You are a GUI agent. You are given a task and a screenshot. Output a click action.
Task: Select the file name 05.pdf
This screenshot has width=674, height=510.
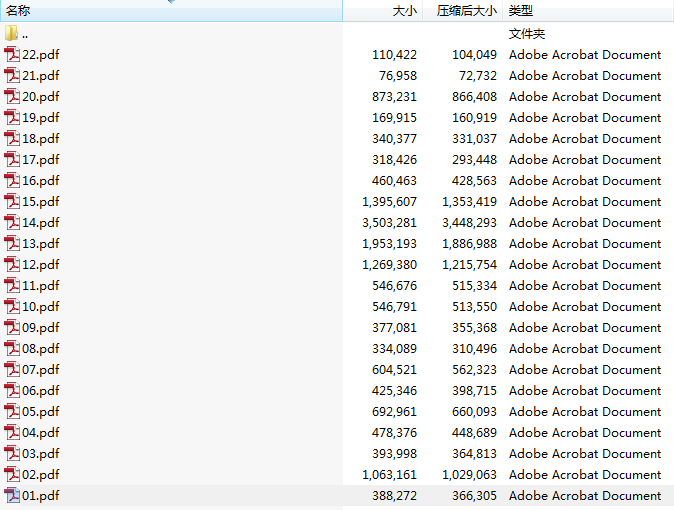(x=41, y=412)
